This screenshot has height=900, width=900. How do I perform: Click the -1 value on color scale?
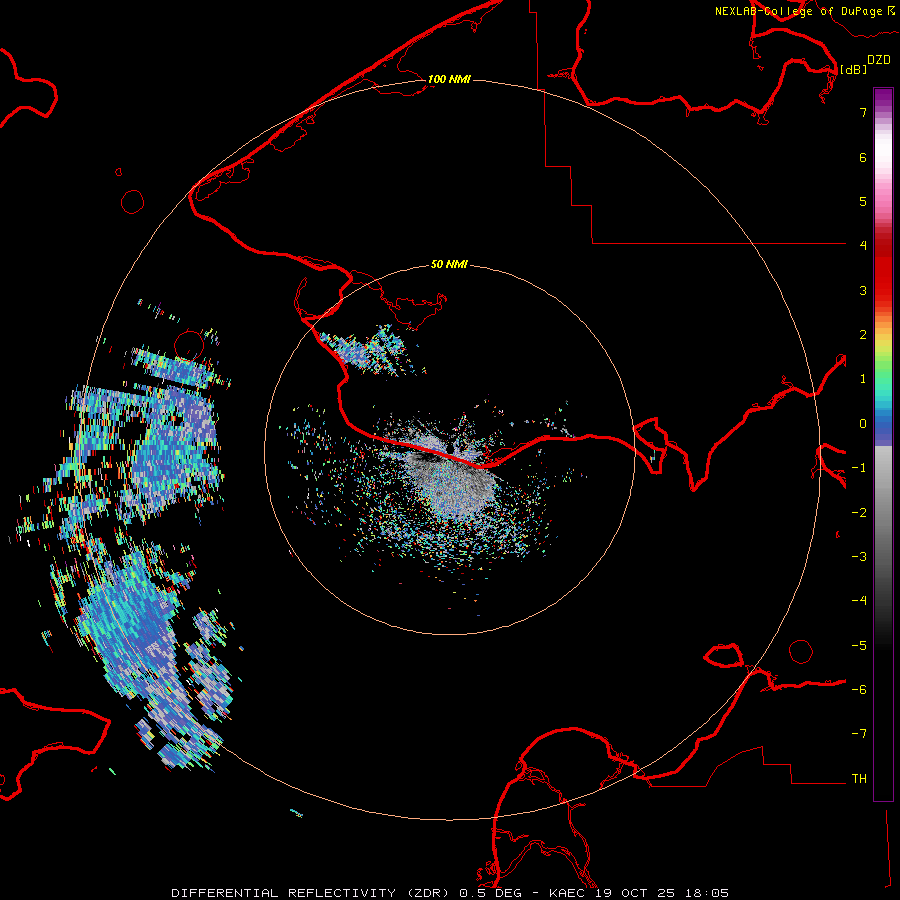tap(859, 468)
